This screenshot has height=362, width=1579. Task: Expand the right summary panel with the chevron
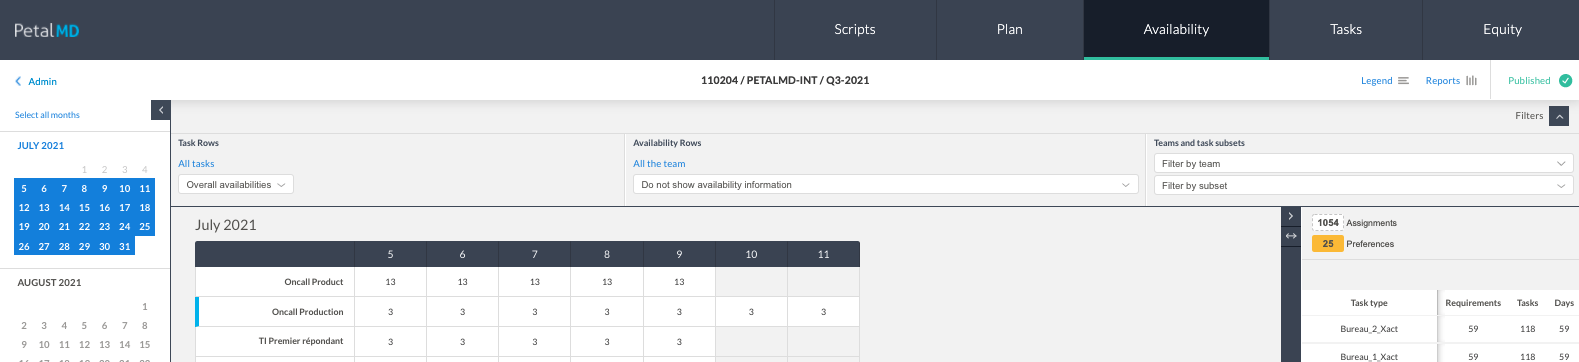click(1291, 216)
